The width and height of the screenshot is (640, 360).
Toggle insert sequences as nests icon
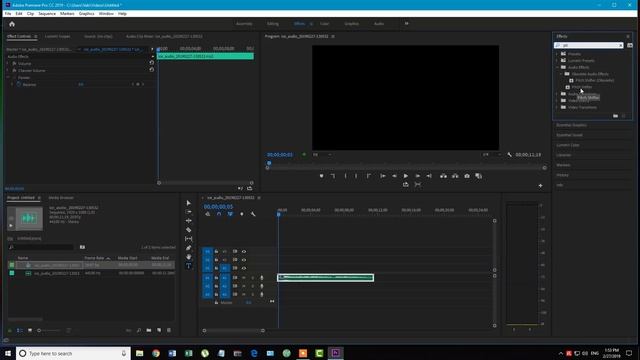pos(207,214)
